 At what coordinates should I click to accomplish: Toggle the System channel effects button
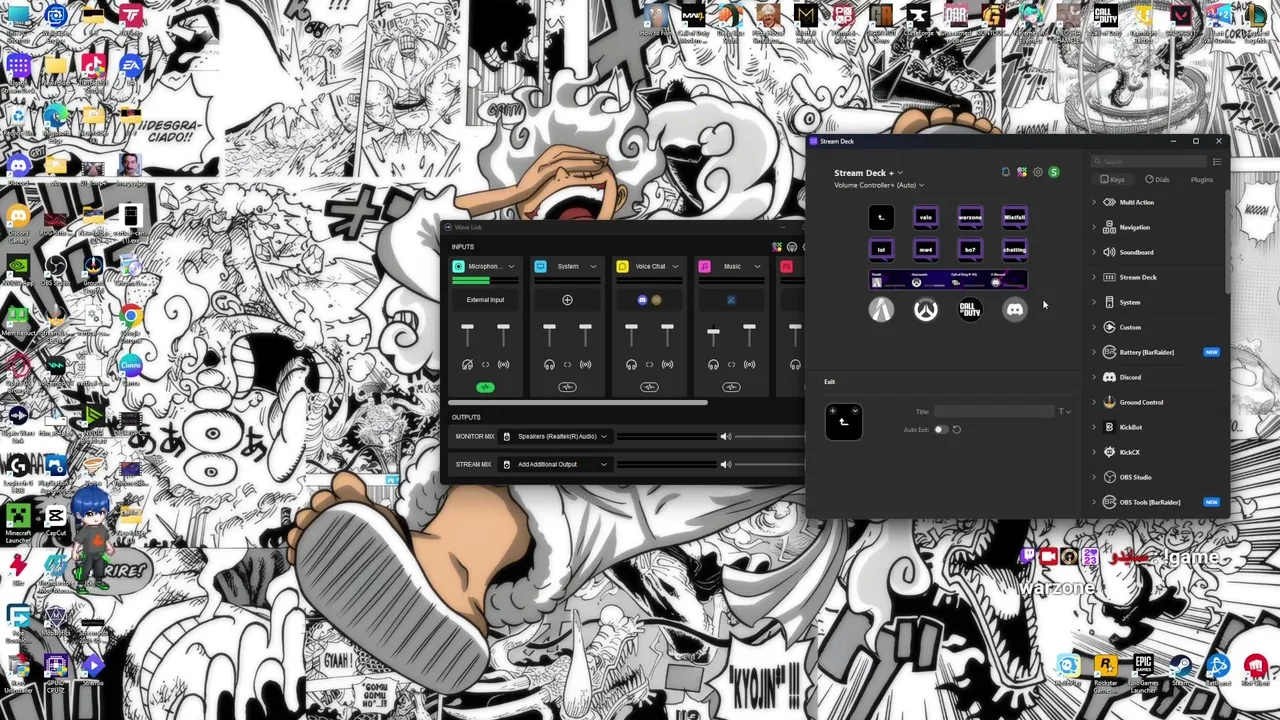[x=567, y=387]
